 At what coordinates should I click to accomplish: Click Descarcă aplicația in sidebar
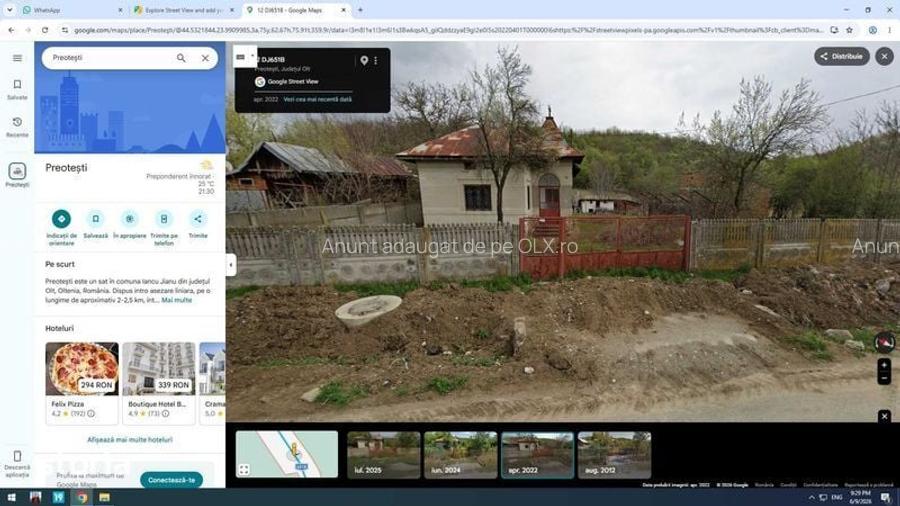(x=17, y=464)
